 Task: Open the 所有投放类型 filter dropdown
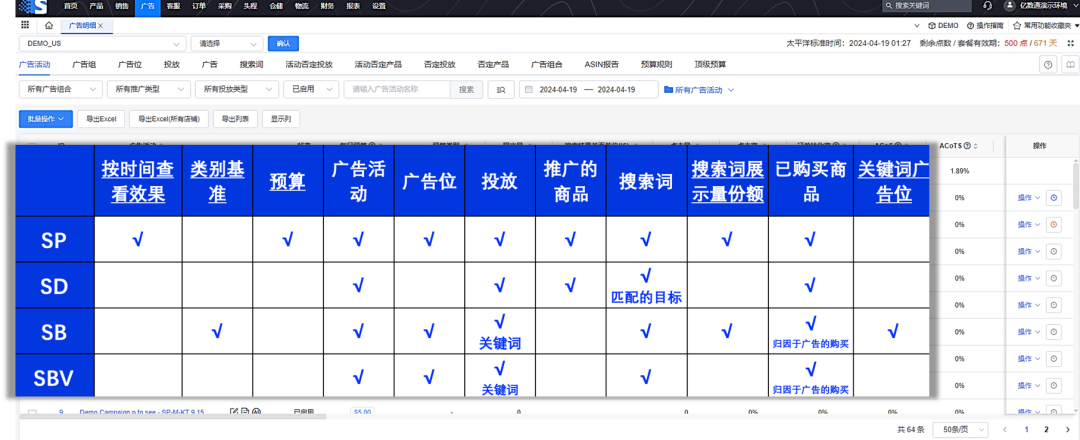click(237, 90)
